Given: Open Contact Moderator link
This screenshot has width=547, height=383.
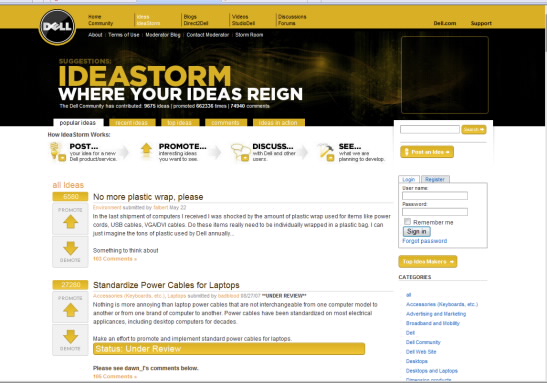Looking at the screenshot, I should [208, 35].
